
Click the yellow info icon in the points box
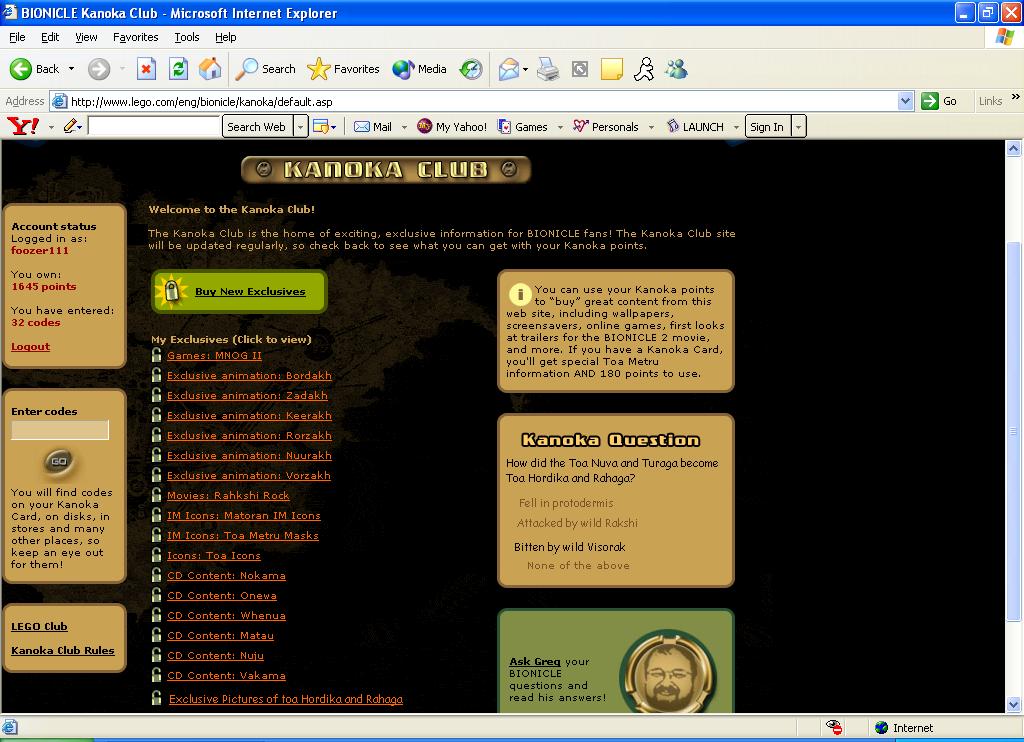520,294
